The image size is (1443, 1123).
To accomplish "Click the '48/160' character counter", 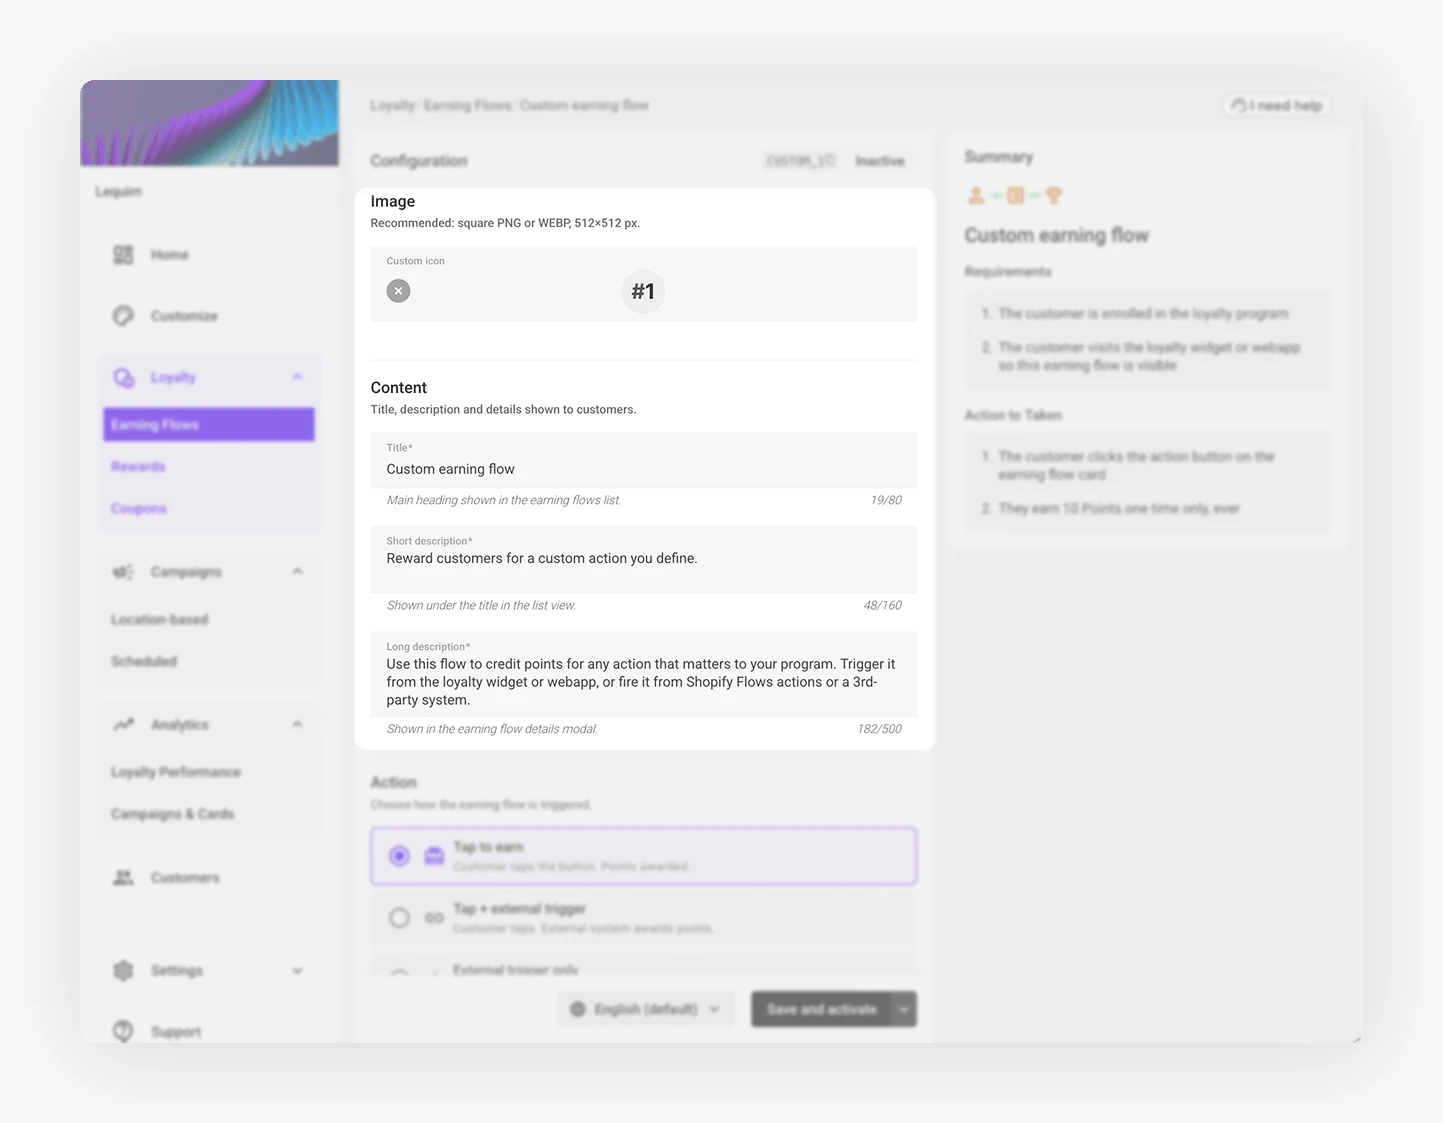I will [882, 605].
